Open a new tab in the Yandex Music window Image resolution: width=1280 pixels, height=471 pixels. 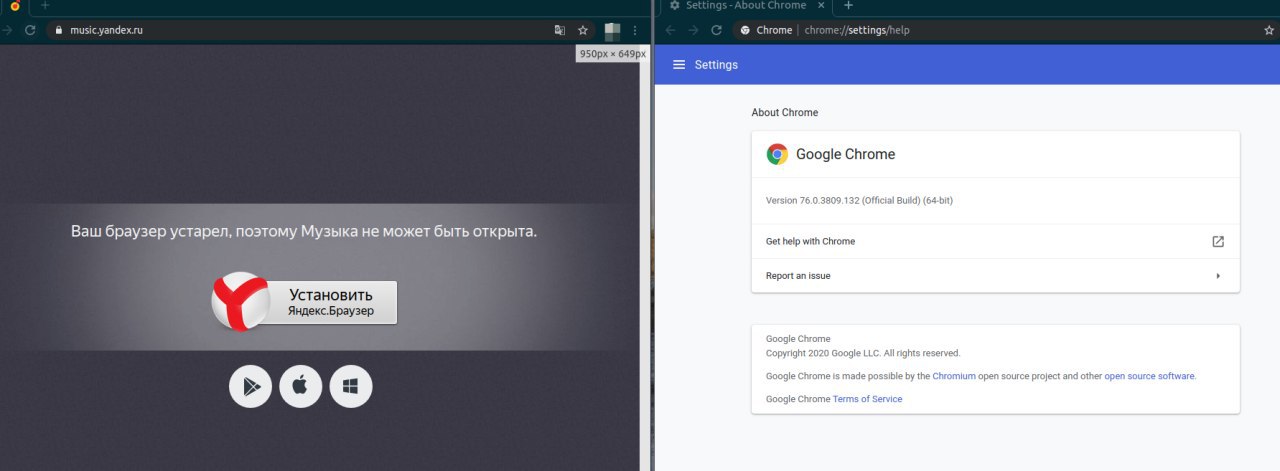pyautogui.click(x=45, y=6)
